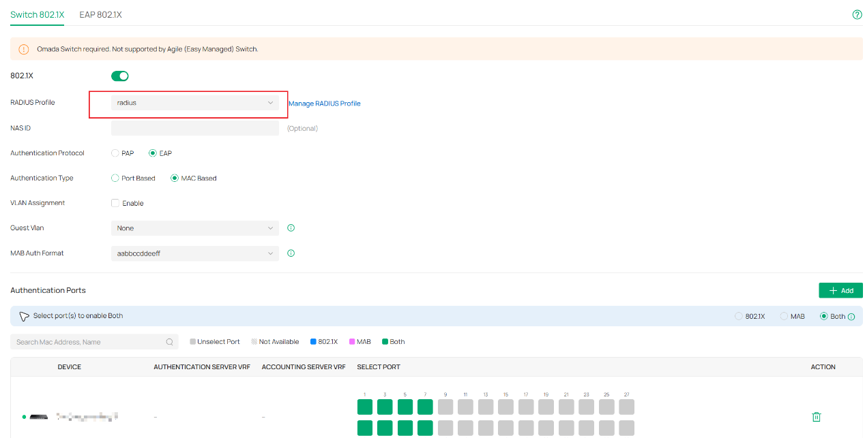This screenshot has width=865, height=438.
Task: Click the AUTHENTICATION SERVER VRF column header
Action: [x=202, y=367]
